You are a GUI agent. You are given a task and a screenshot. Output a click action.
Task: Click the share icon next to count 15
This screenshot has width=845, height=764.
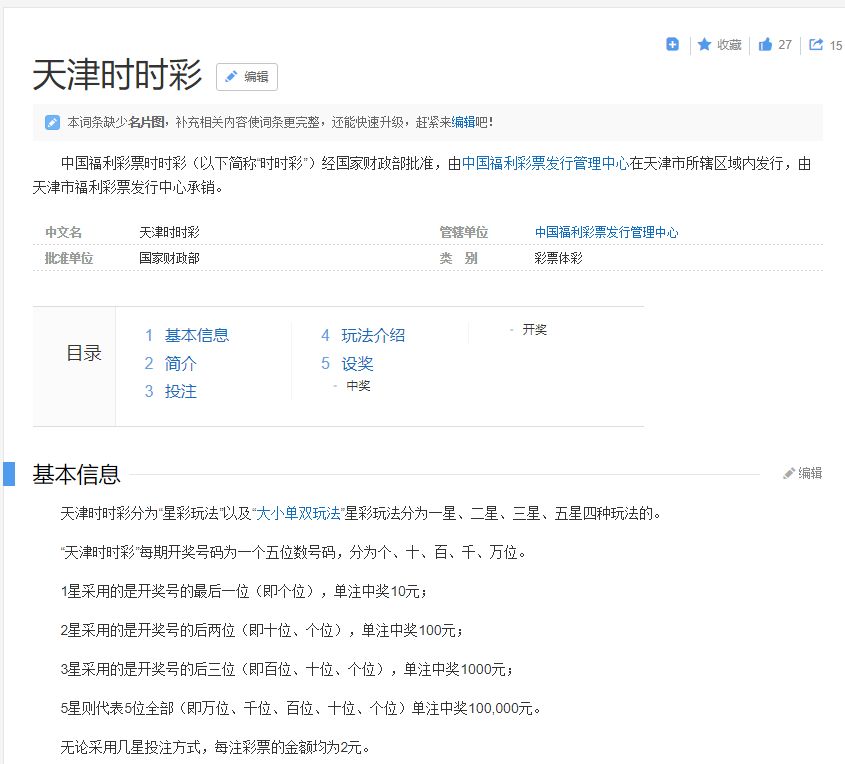pos(816,44)
